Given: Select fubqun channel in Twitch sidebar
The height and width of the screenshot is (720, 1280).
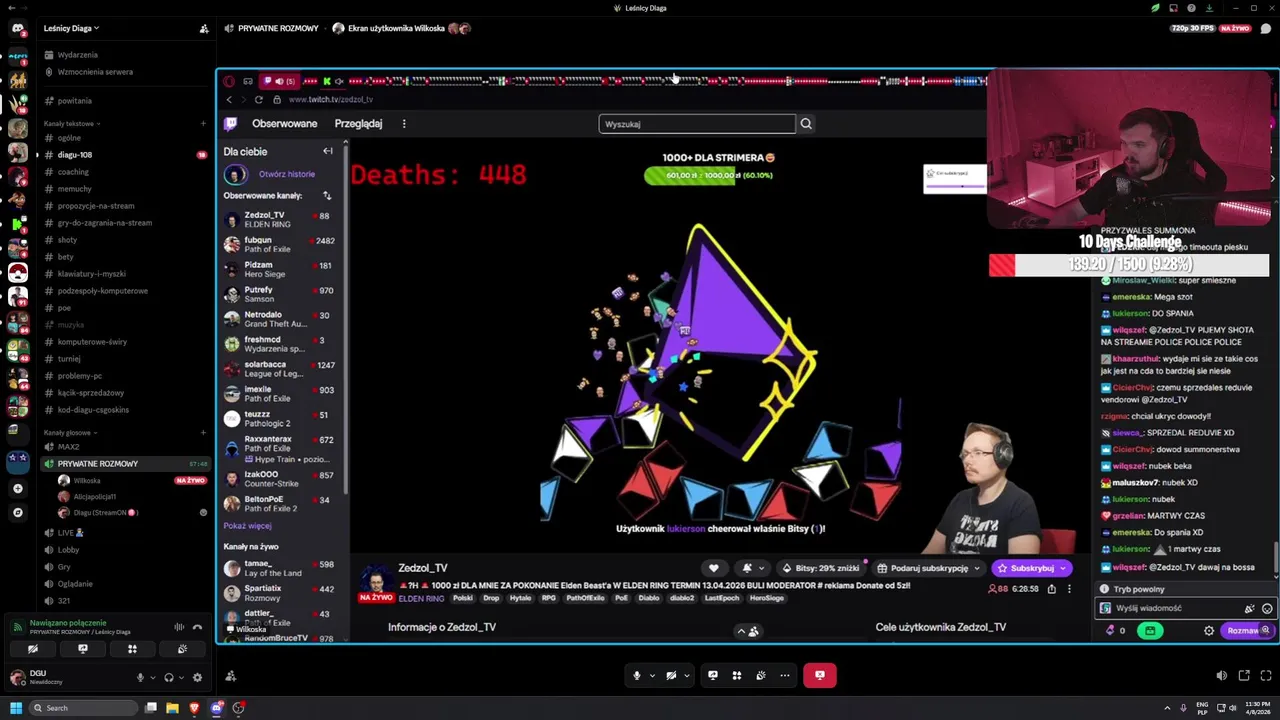Looking at the screenshot, I should pyautogui.click(x=284, y=245).
